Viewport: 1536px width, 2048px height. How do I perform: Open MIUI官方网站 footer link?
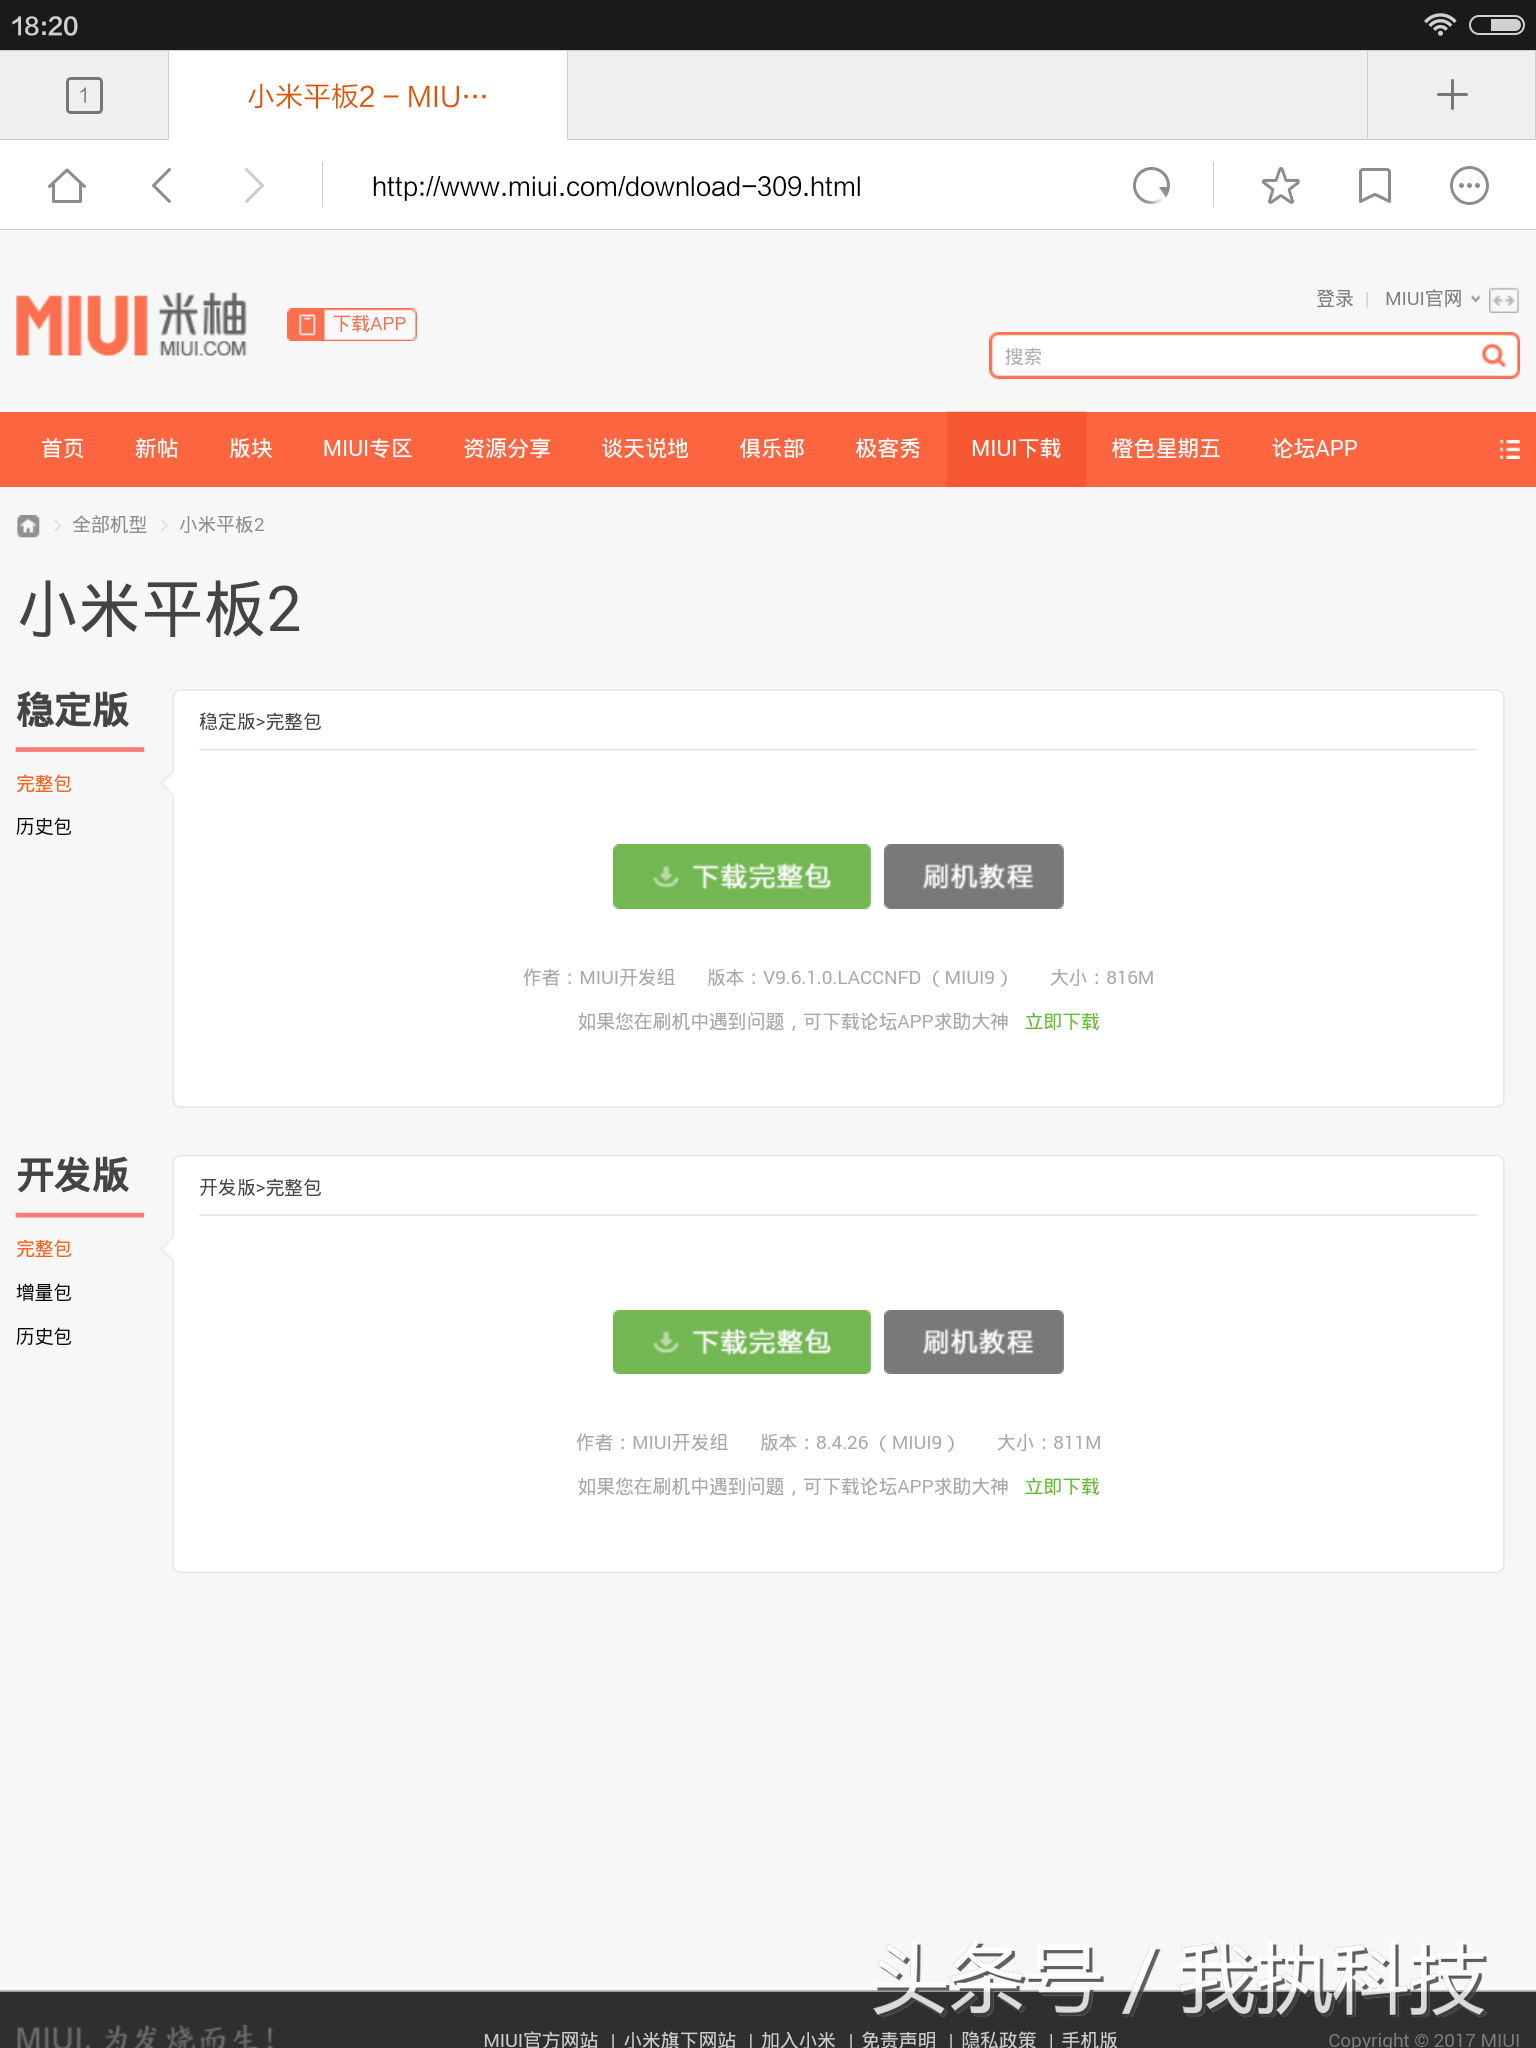coord(541,2038)
